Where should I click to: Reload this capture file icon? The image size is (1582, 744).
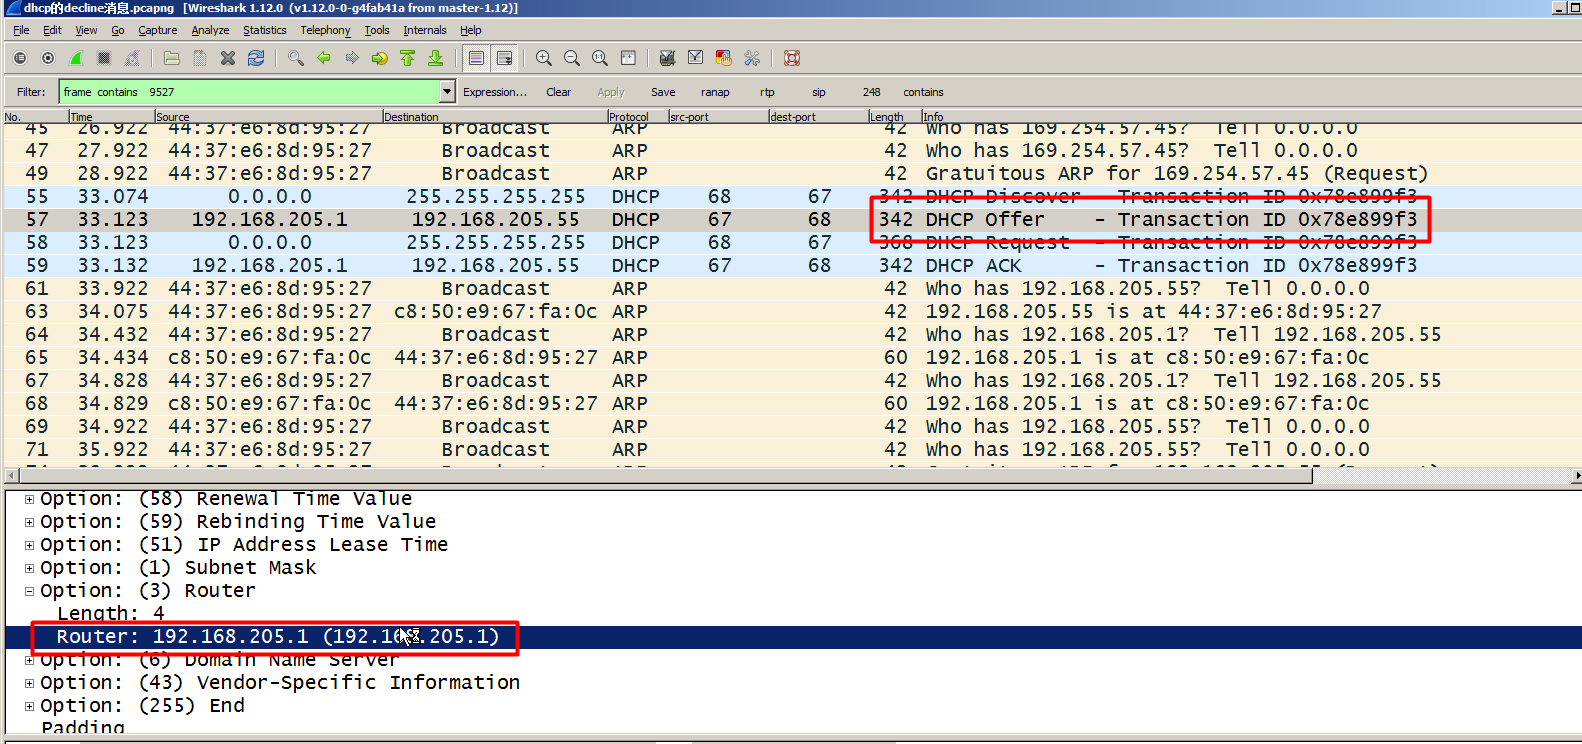pyautogui.click(x=256, y=58)
